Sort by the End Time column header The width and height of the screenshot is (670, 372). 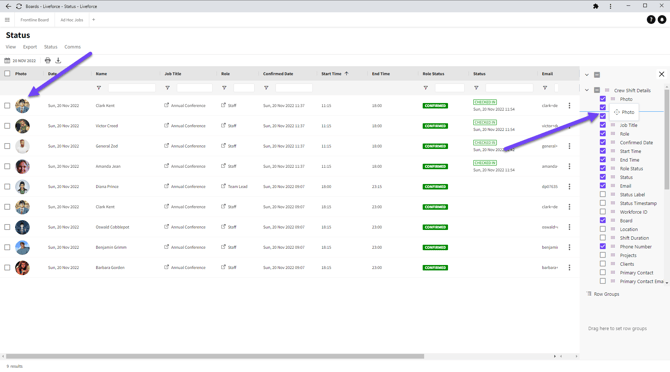tap(381, 74)
